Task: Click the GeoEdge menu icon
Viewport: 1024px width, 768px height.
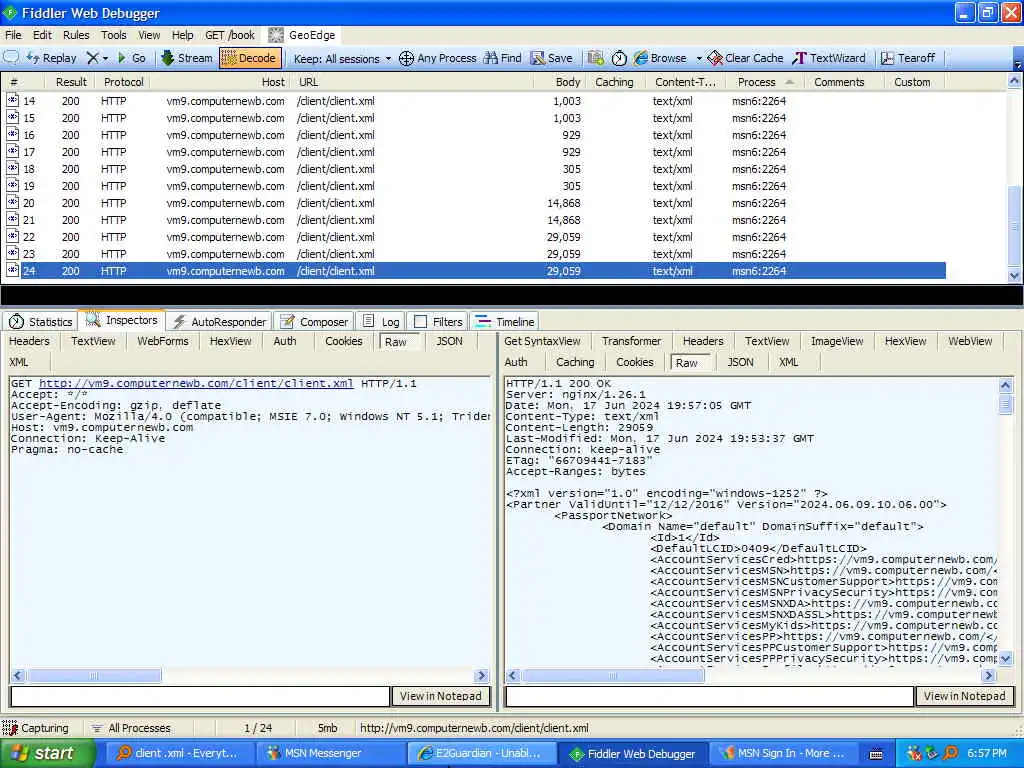Action: tap(276, 35)
